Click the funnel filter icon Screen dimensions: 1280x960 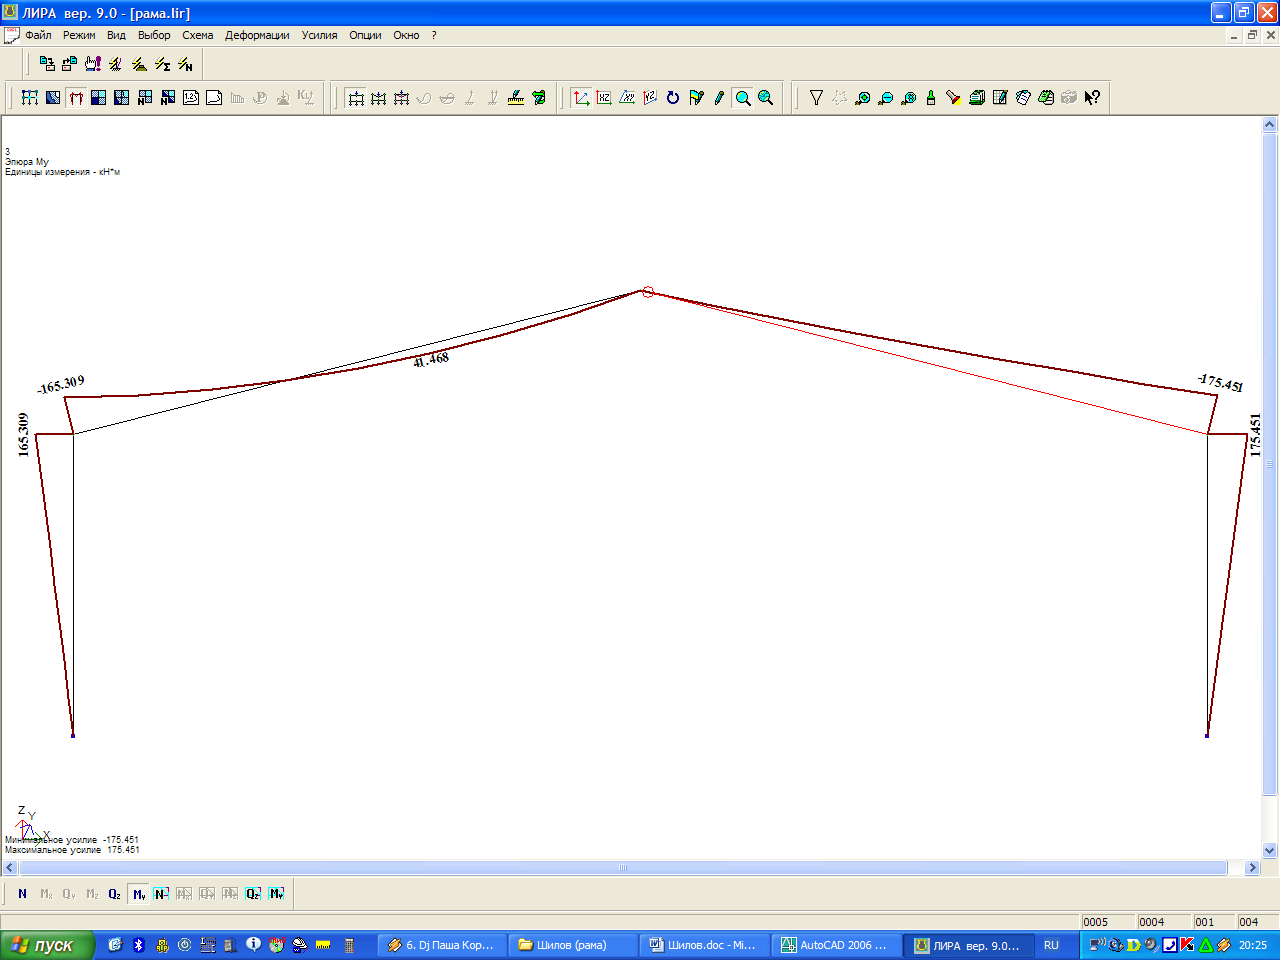coord(816,97)
